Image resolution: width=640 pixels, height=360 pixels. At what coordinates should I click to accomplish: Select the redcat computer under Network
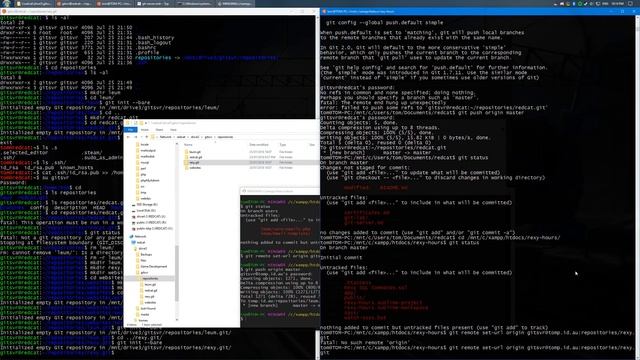tap(141, 242)
